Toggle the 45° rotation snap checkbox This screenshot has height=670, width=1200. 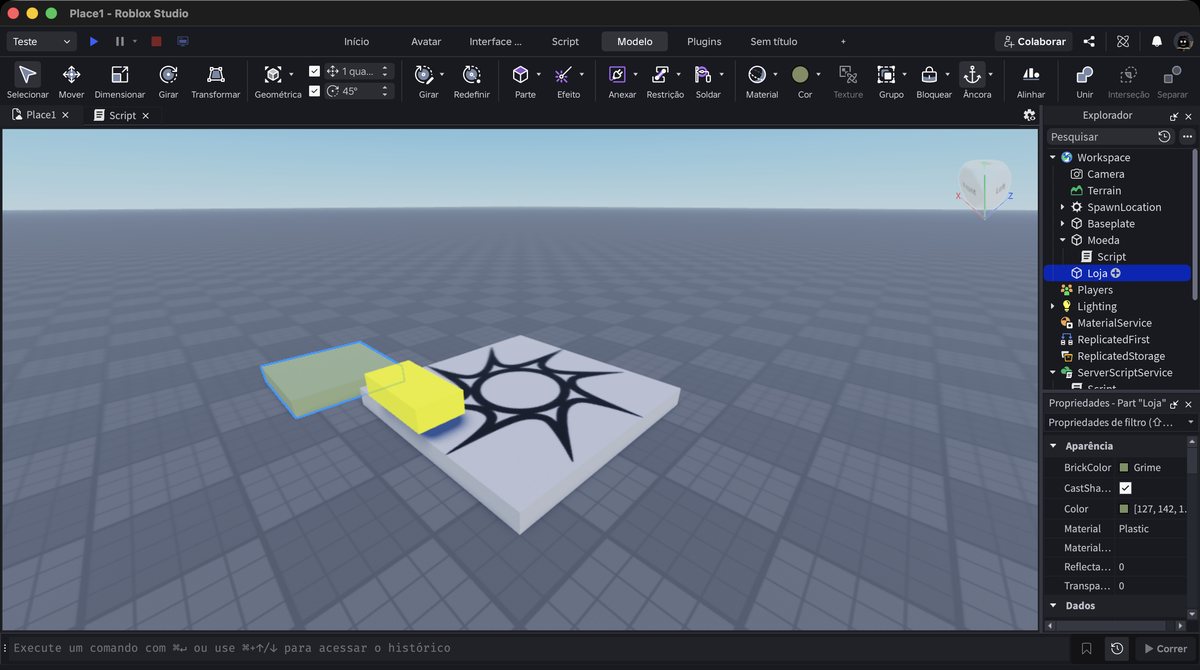click(315, 91)
